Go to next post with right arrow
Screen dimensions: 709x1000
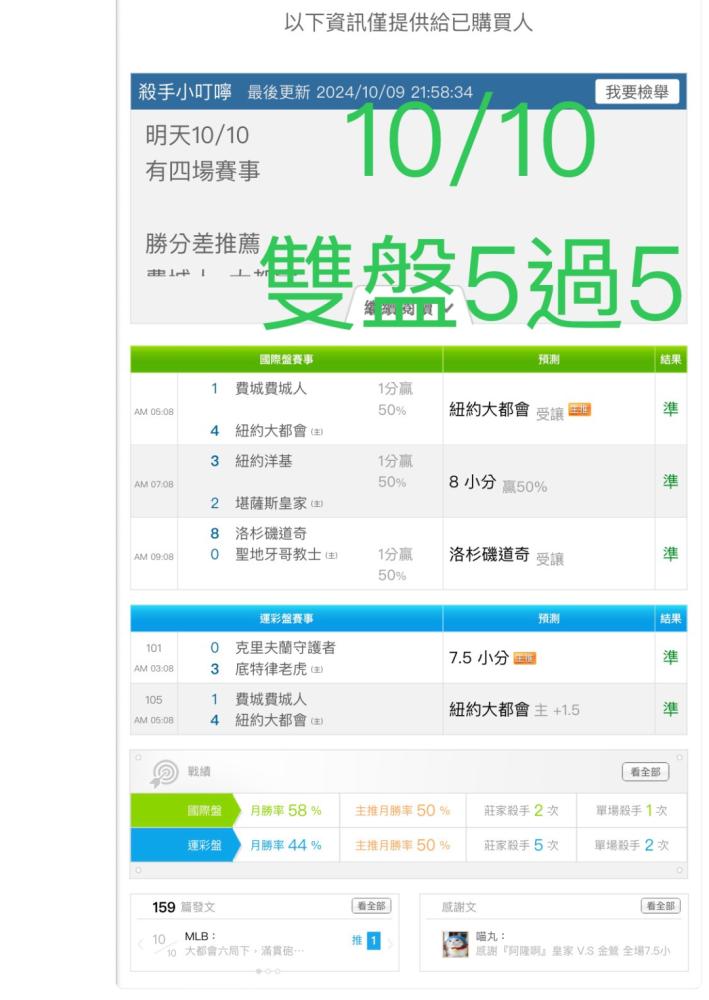point(390,943)
